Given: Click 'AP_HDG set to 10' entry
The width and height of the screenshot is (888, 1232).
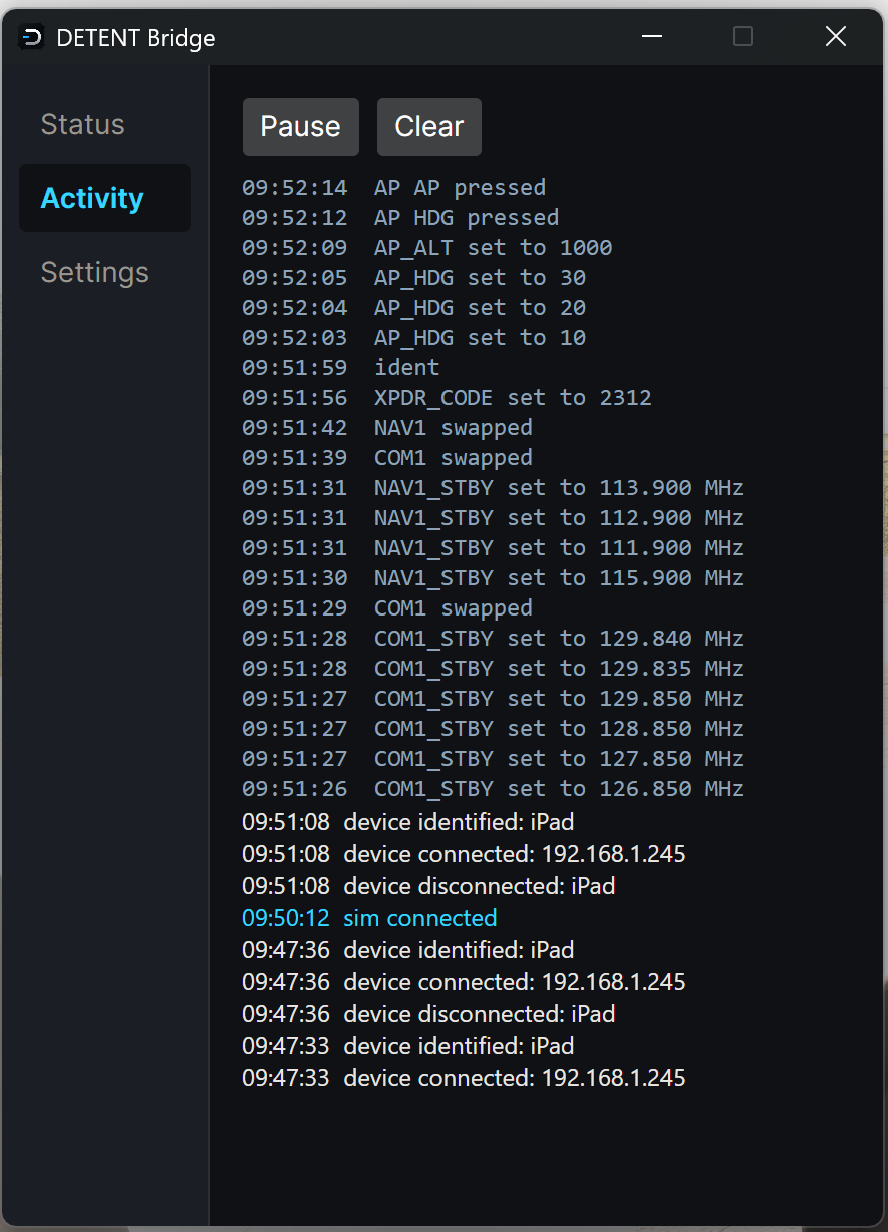Looking at the screenshot, I should (x=414, y=337).
